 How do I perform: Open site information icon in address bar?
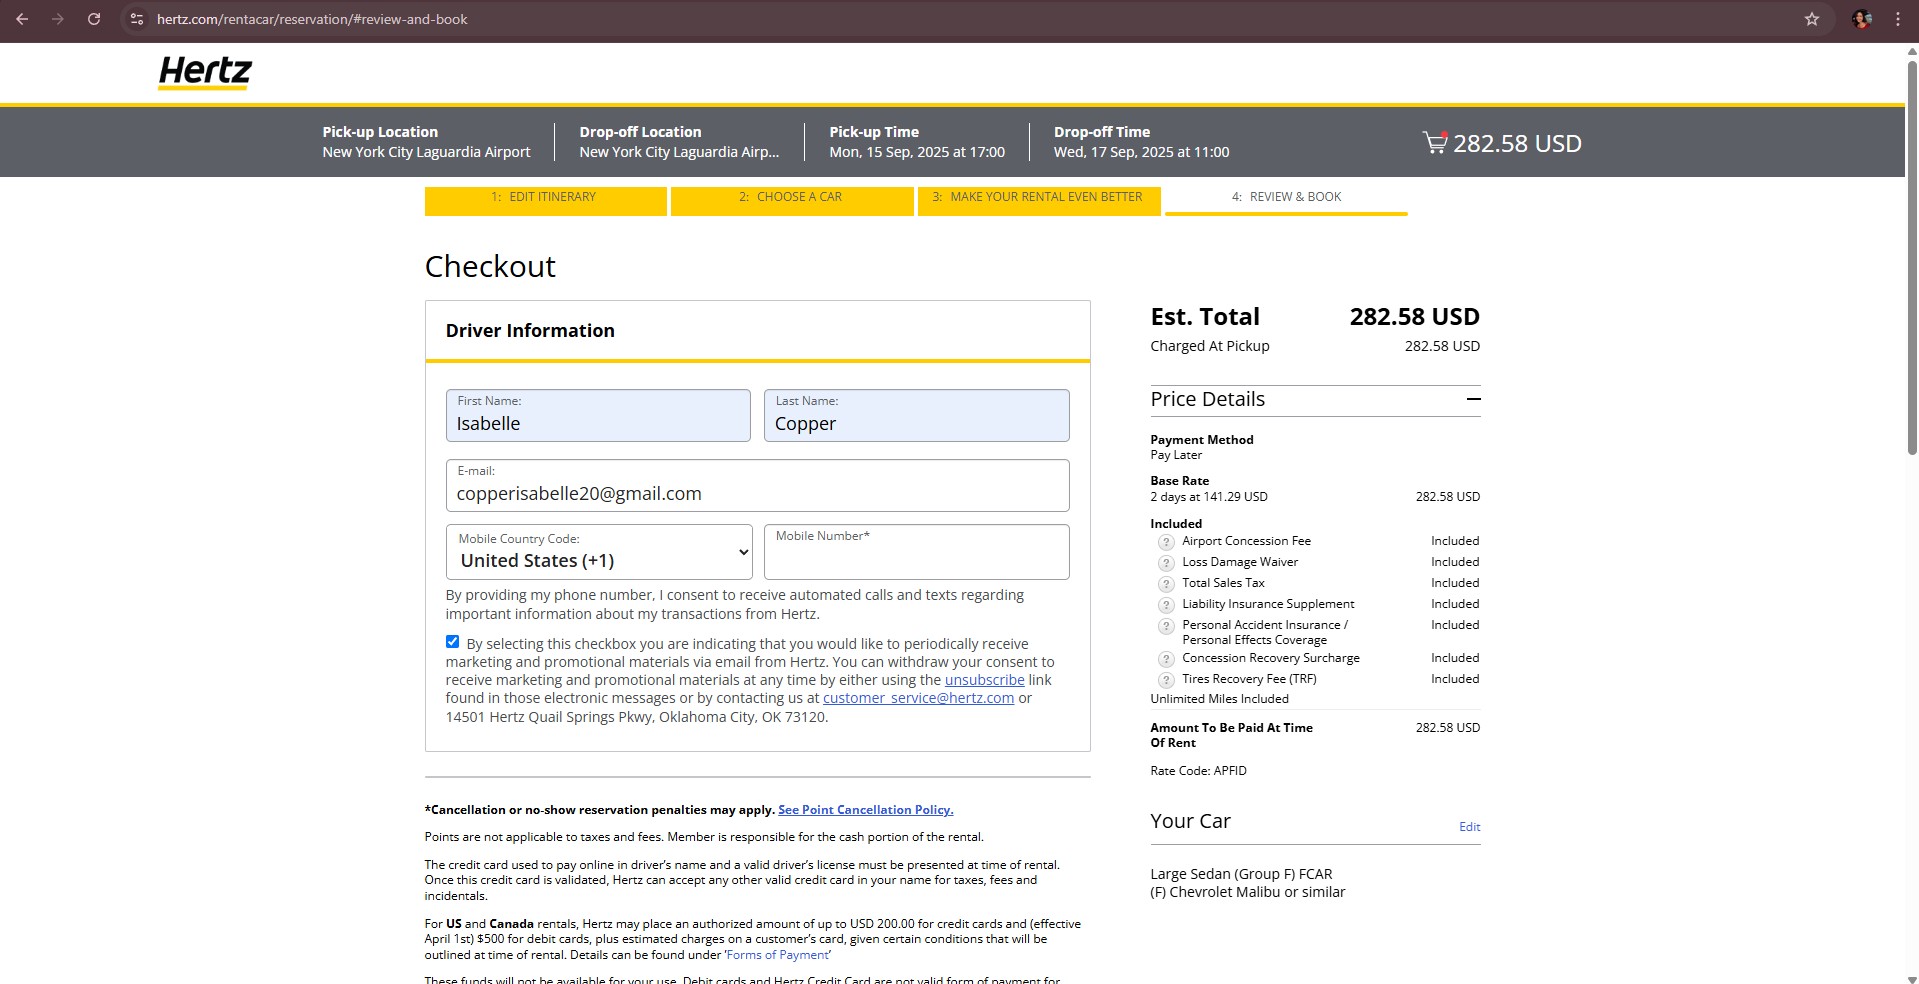point(137,19)
